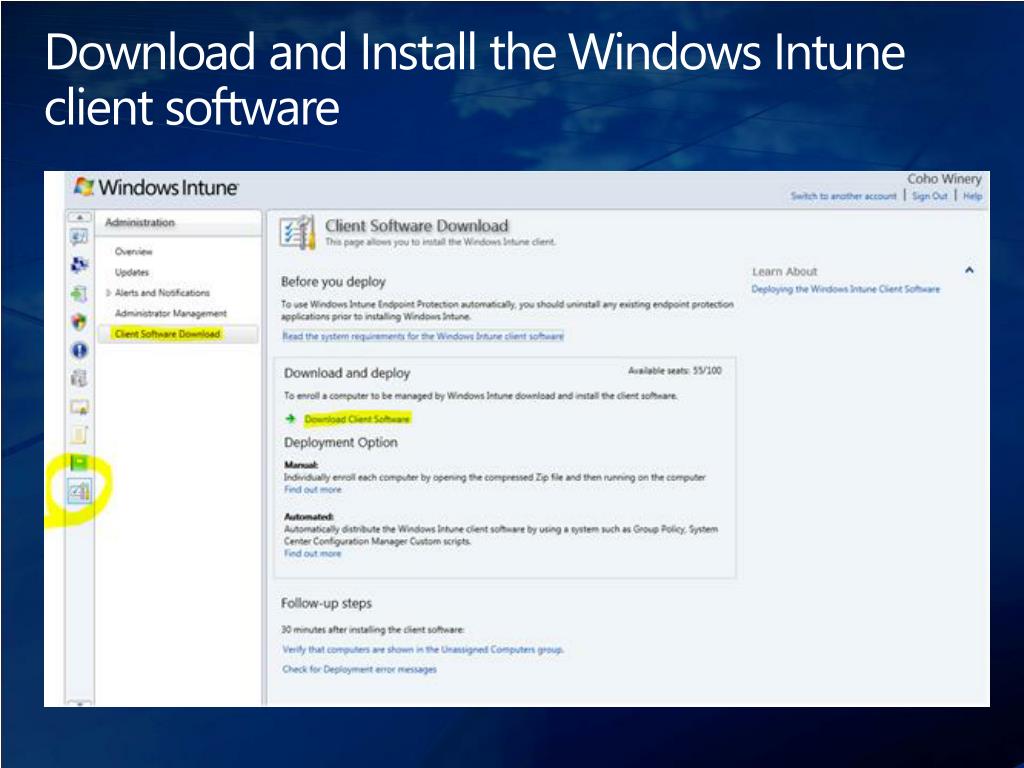
Task: Click the Sign Out link
Action: point(929,196)
